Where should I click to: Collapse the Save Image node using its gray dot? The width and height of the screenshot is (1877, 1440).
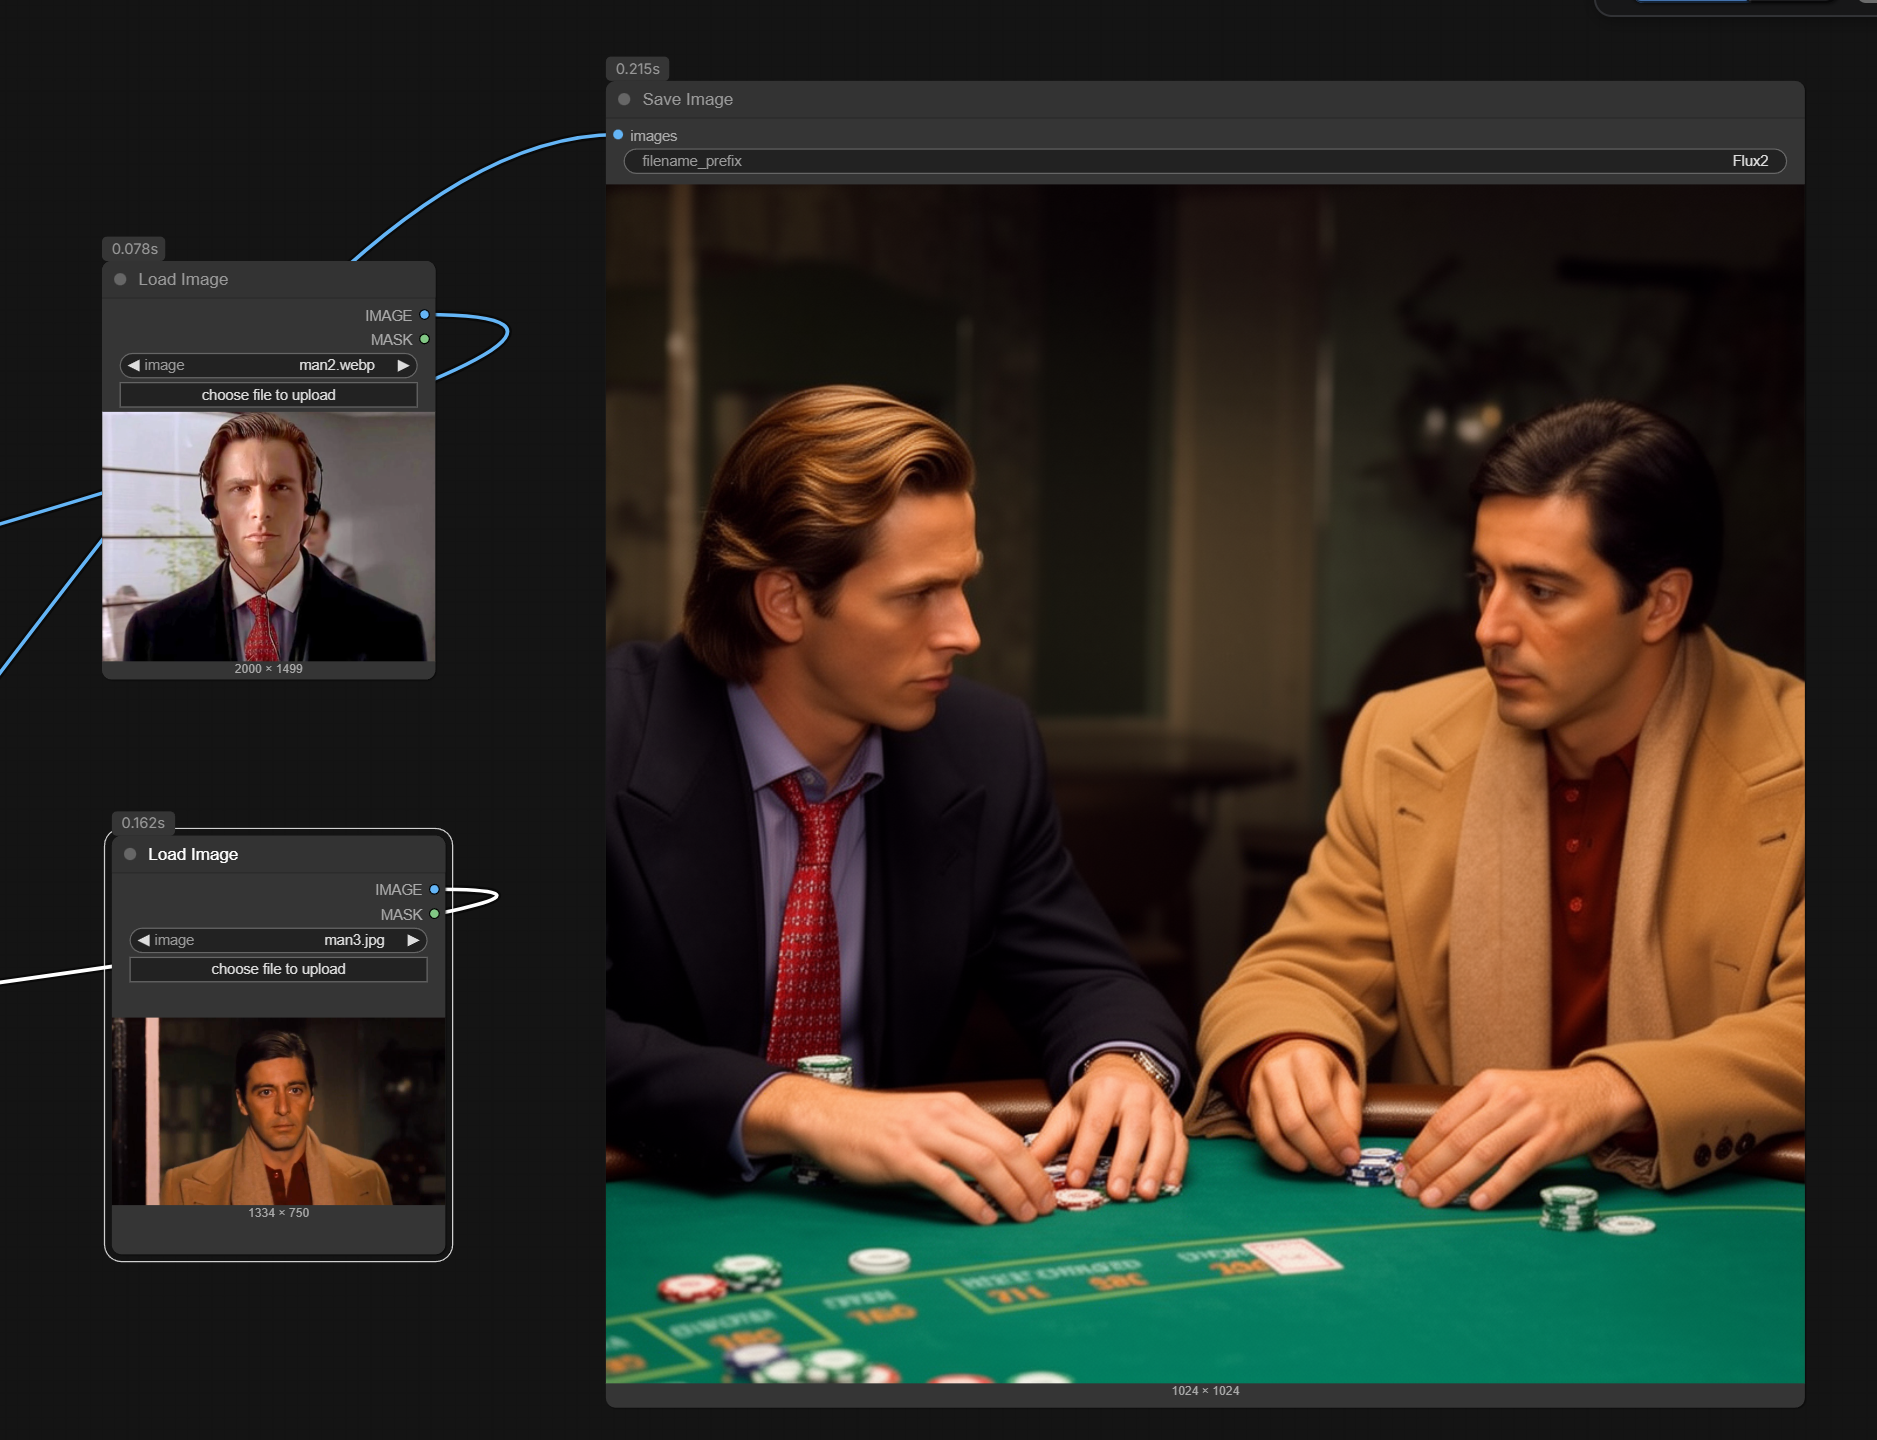(x=624, y=99)
